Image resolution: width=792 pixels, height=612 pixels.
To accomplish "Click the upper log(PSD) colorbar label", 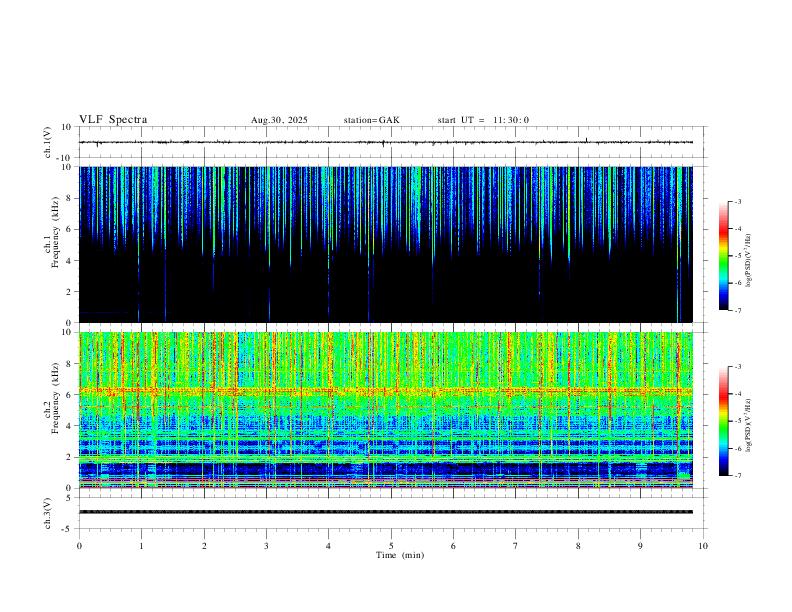I will (749, 261).
